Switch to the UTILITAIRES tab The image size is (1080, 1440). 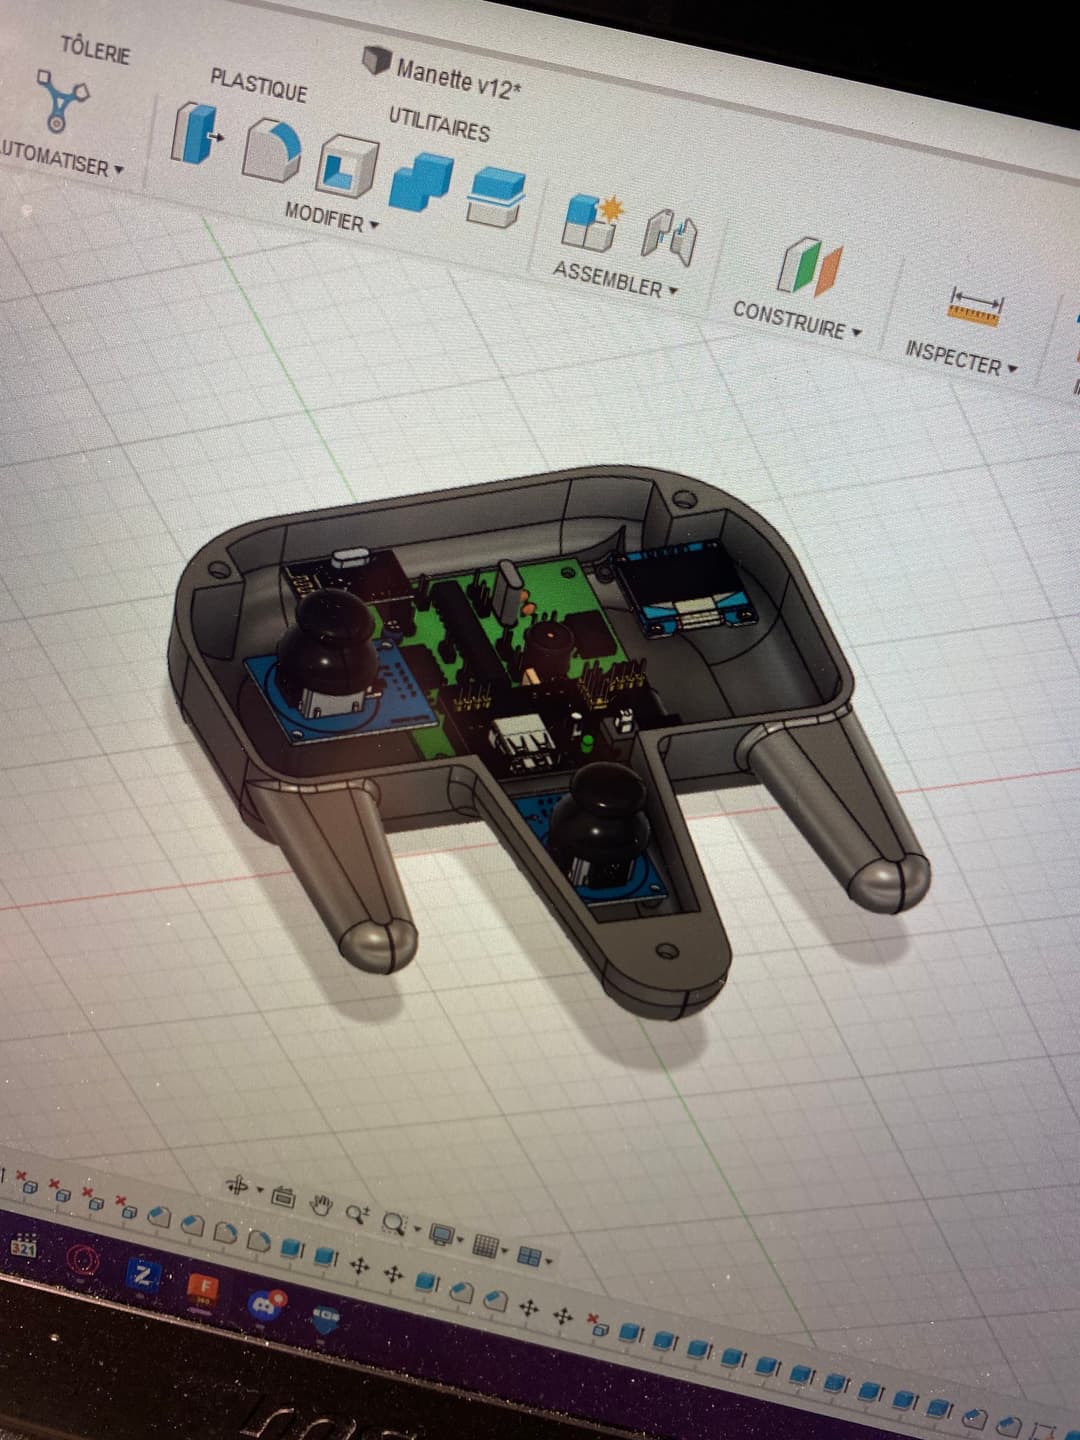[x=439, y=124]
